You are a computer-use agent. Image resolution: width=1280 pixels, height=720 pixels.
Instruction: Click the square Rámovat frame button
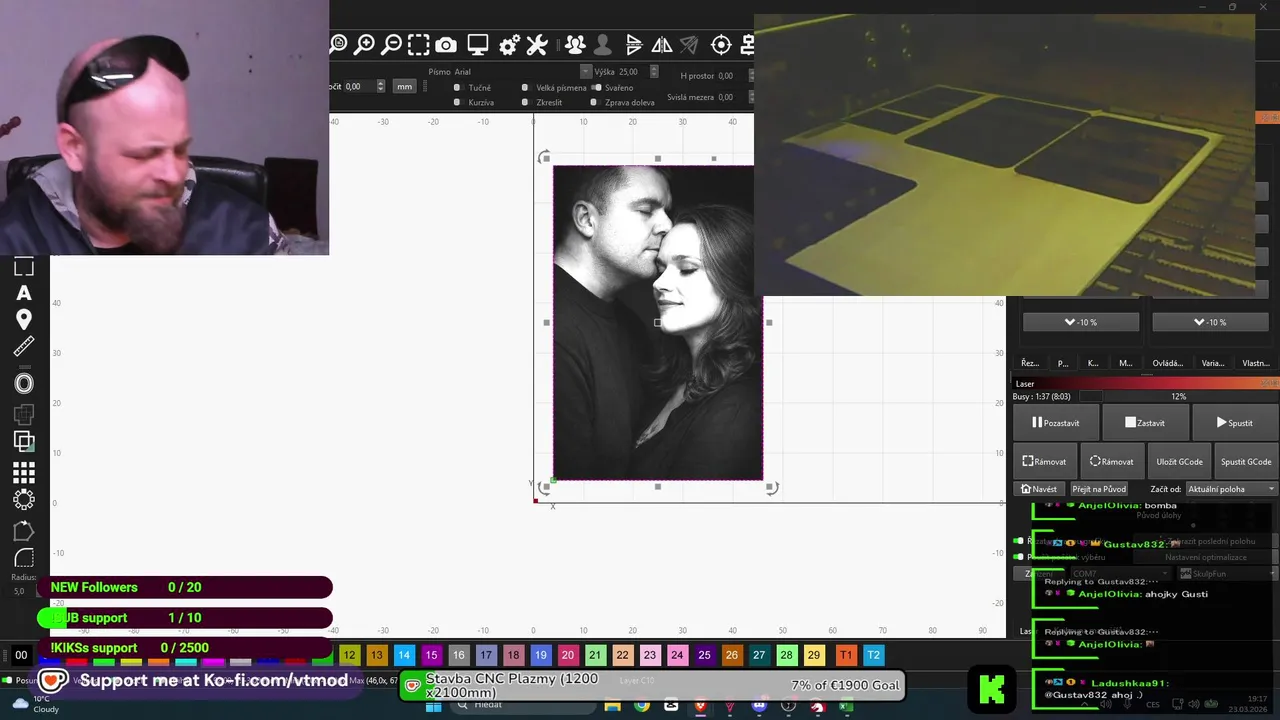point(1045,461)
